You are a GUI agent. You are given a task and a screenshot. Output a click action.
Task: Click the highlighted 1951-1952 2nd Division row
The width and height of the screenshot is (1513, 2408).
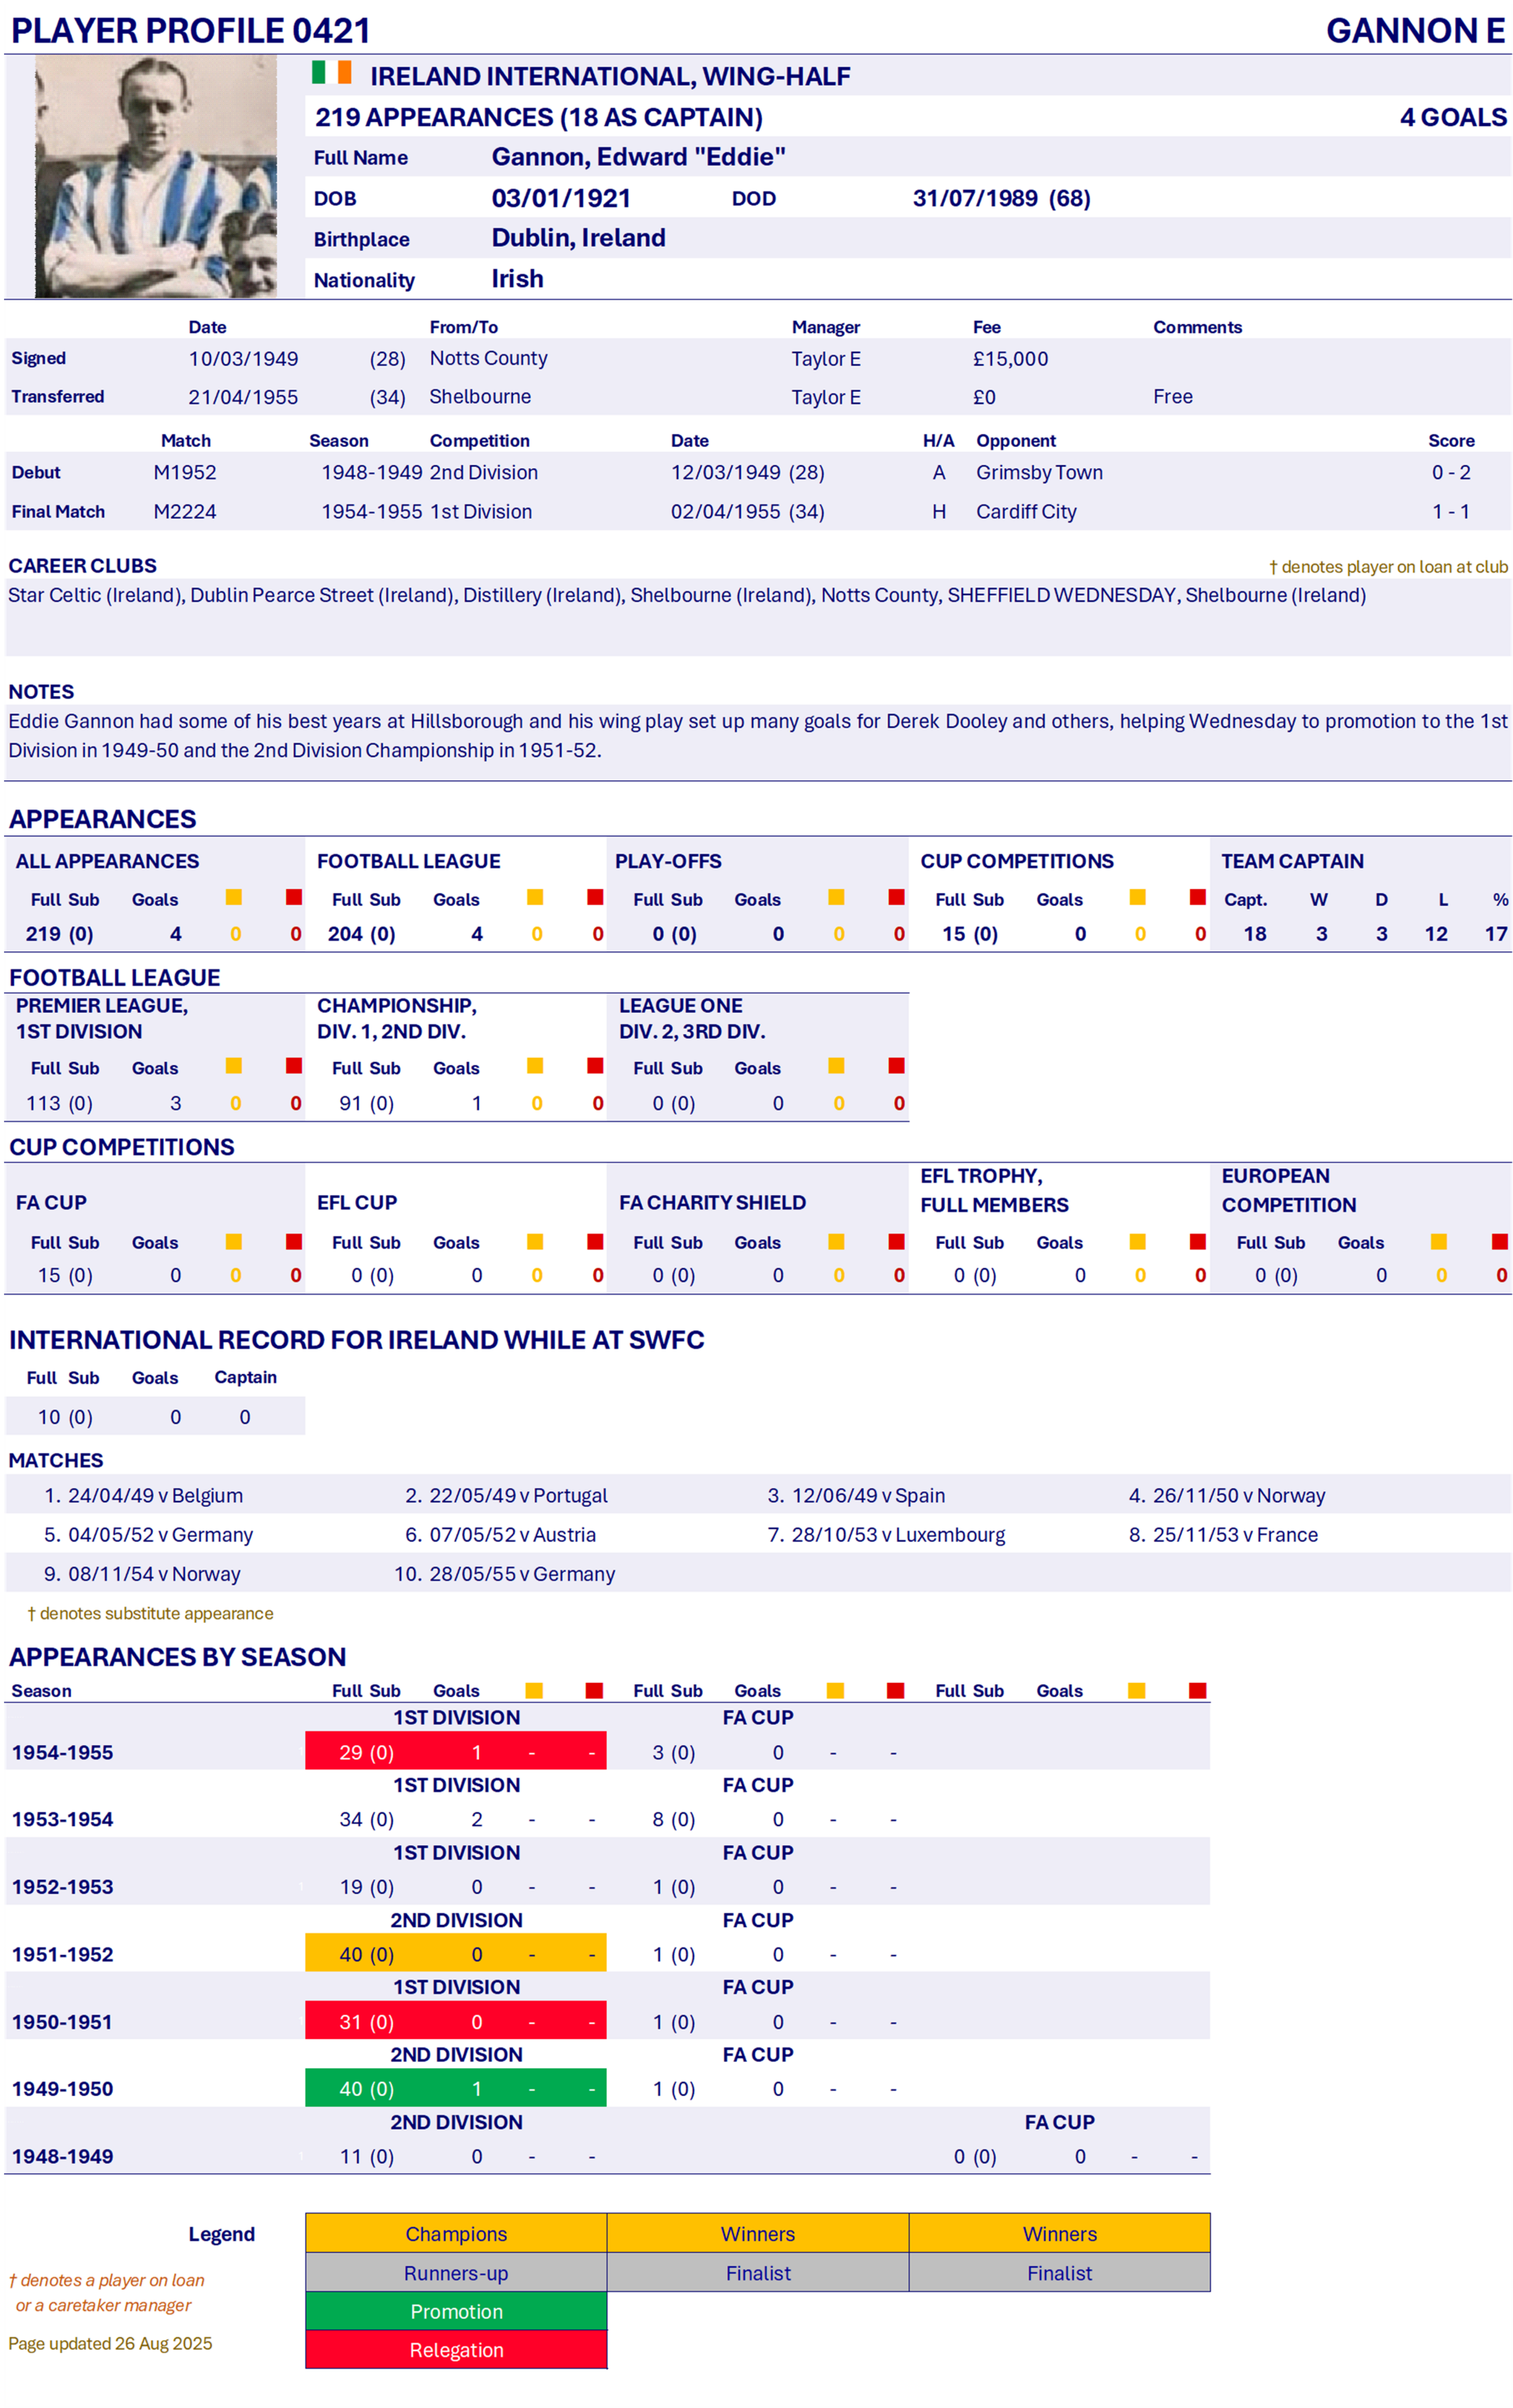click(456, 1954)
